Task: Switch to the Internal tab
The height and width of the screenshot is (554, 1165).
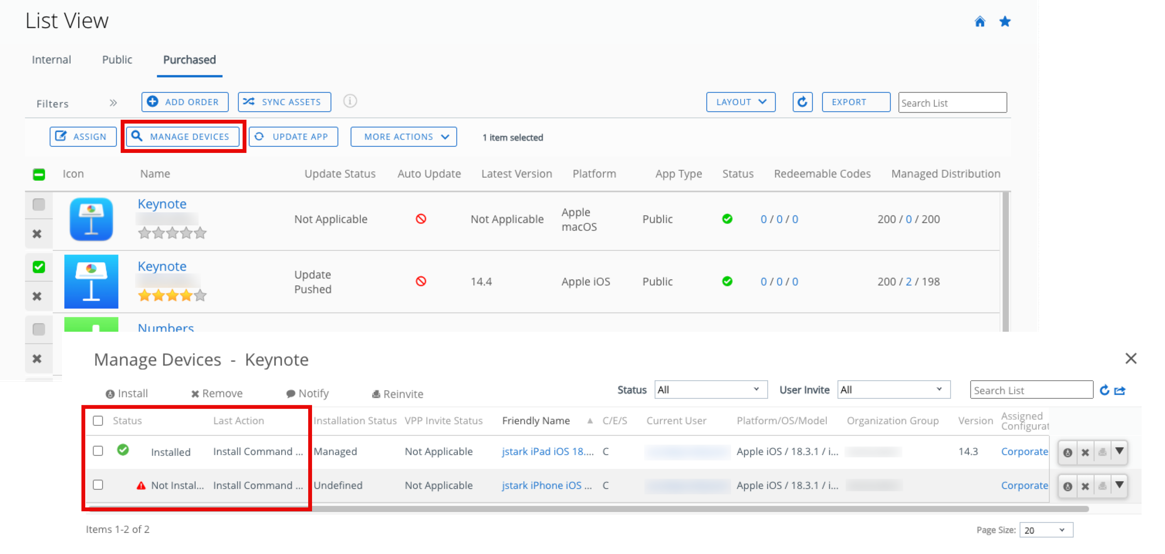Action: (x=51, y=60)
